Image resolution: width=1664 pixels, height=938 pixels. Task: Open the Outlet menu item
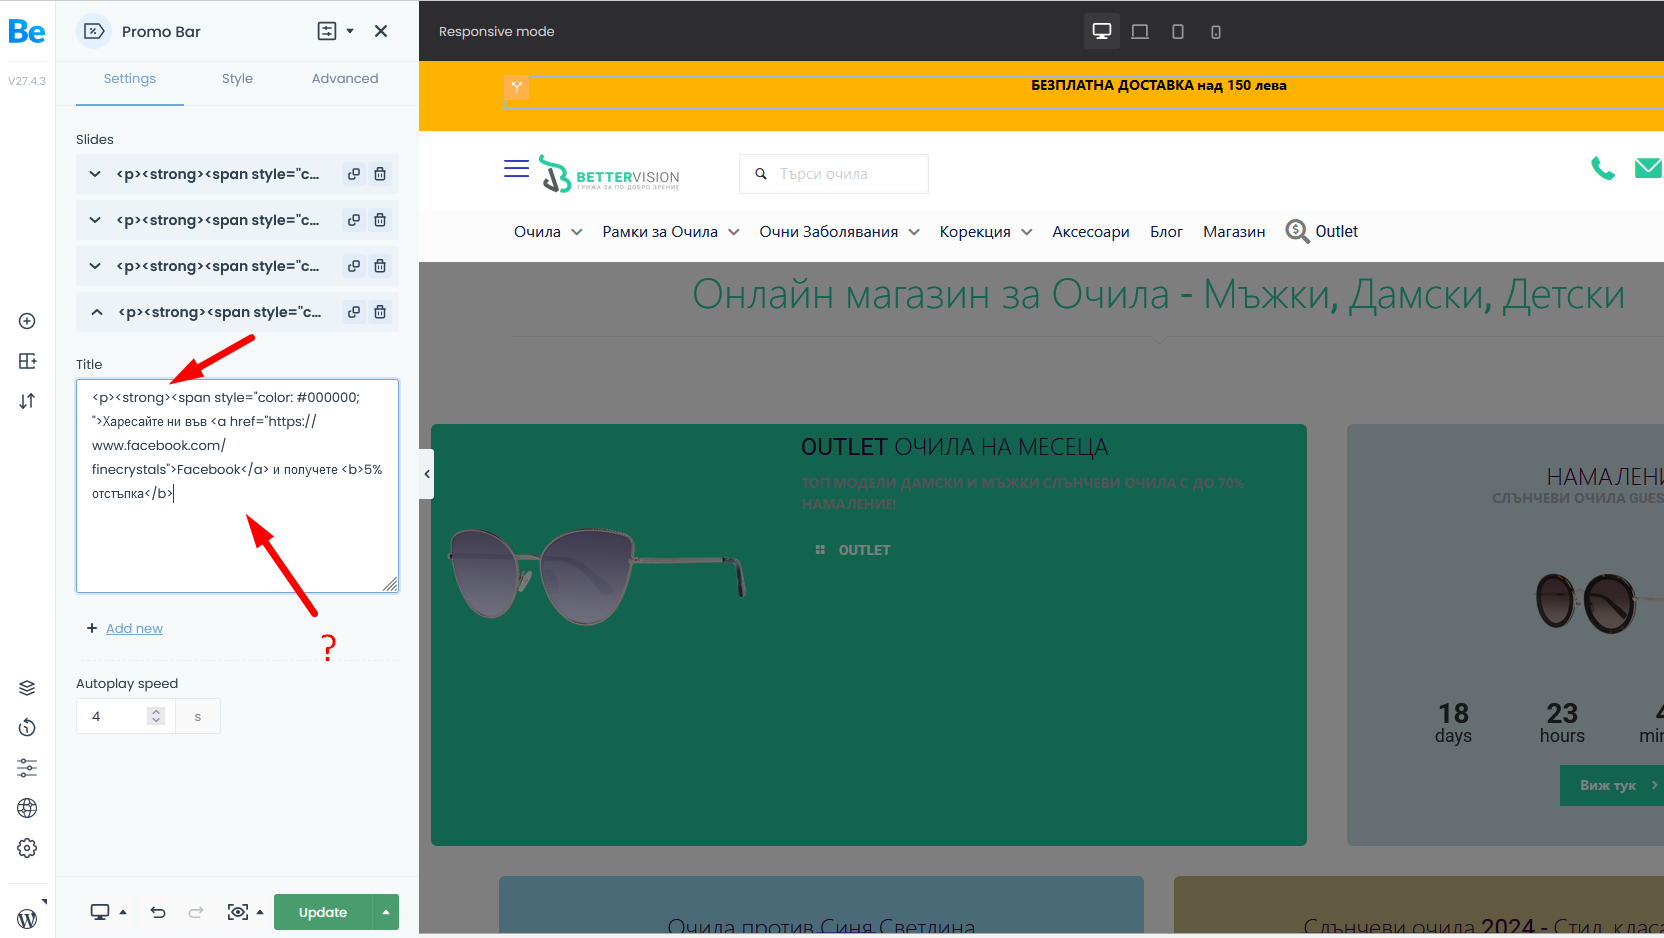1322,231
